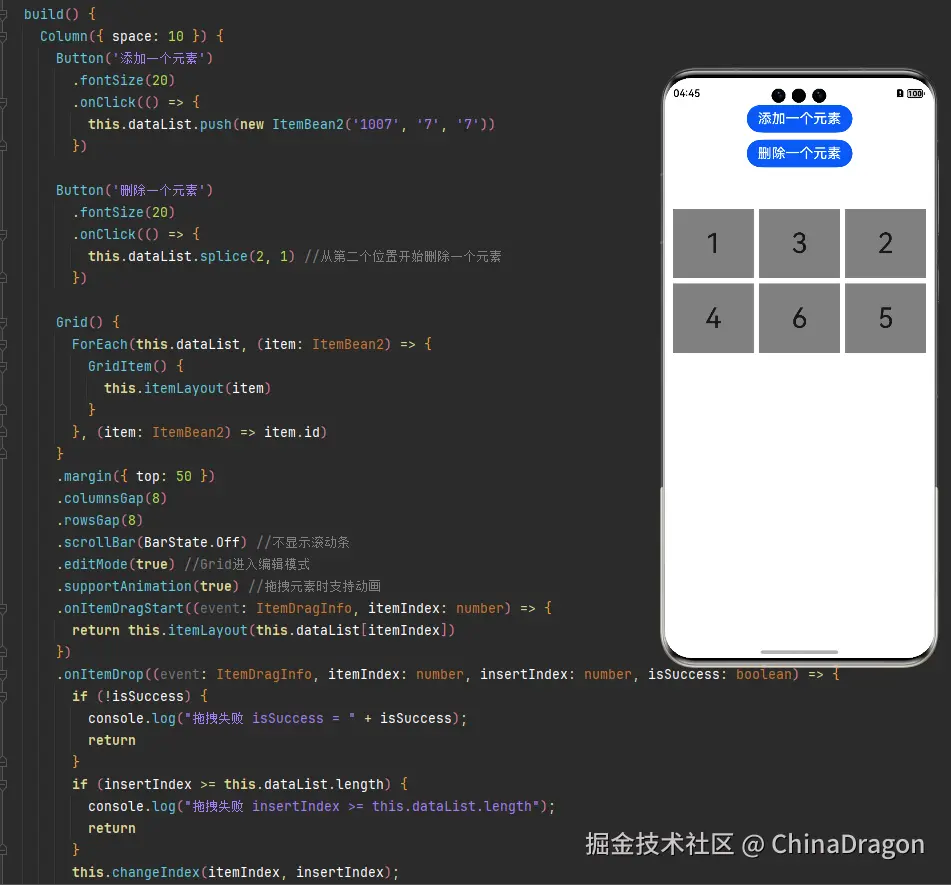This screenshot has width=951, height=885.
Task: Click the this.itemLayout(item) line
Action: pyautogui.click(x=187, y=388)
